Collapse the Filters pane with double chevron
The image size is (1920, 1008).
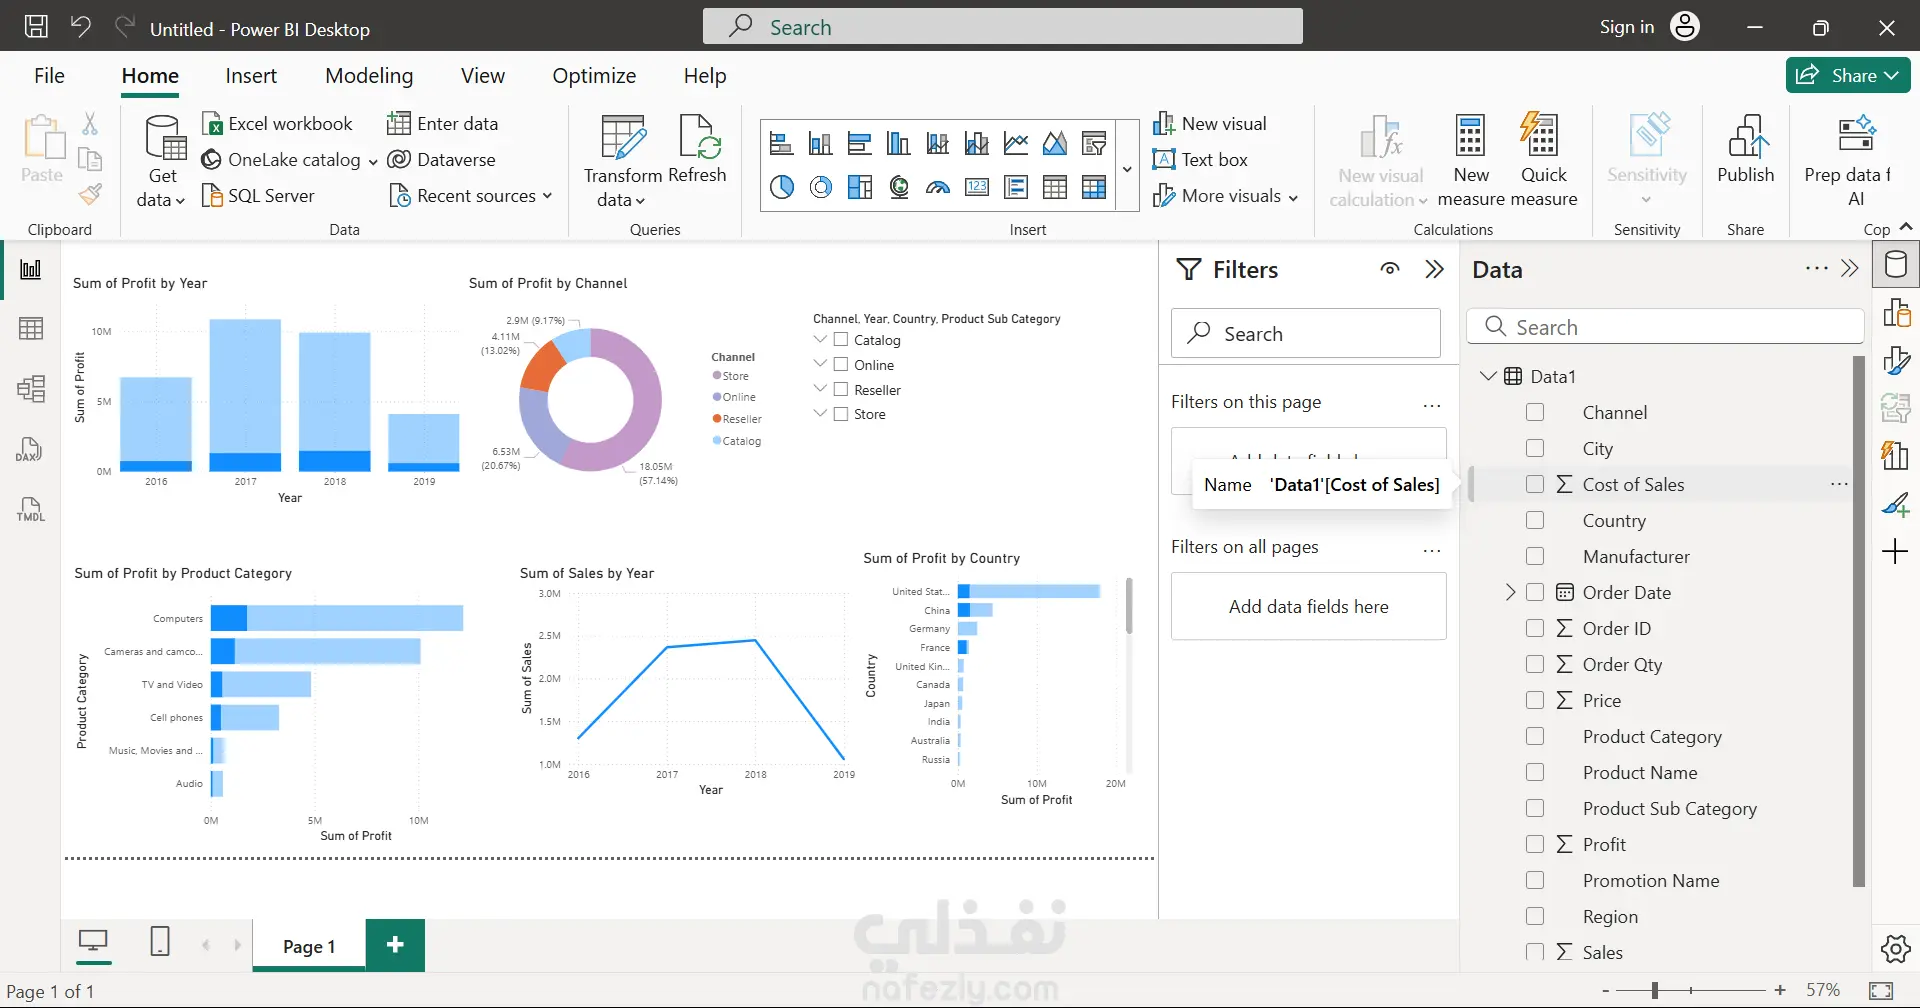coord(1435,269)
